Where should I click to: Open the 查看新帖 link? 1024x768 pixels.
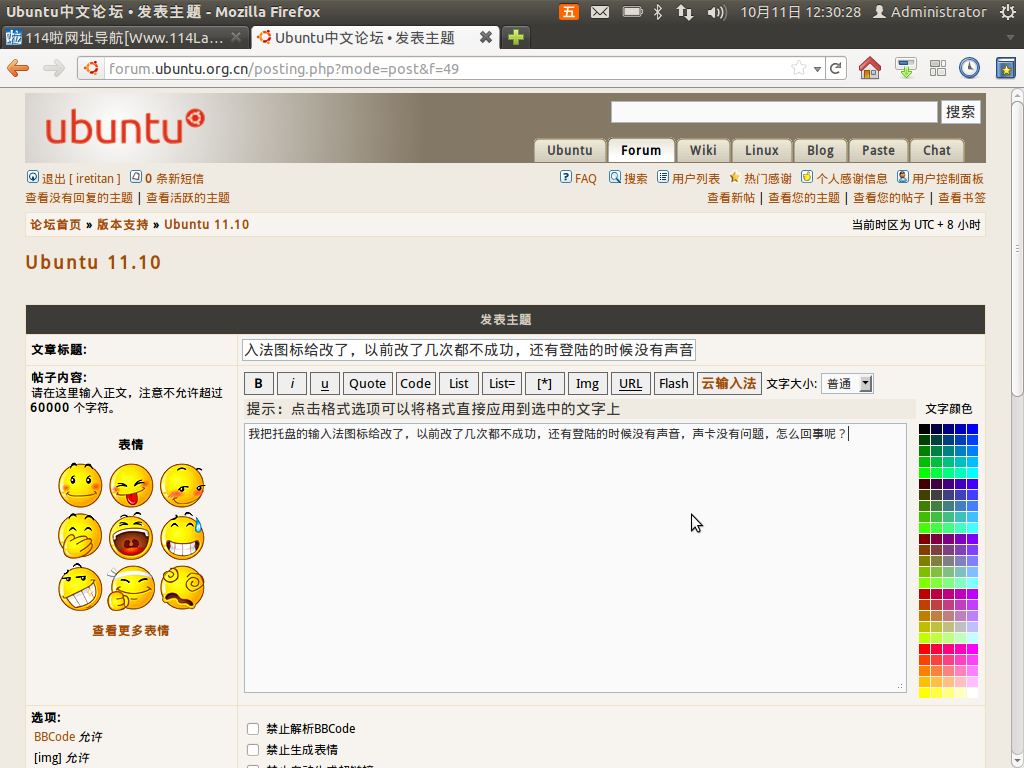click(x=731, y=198)
